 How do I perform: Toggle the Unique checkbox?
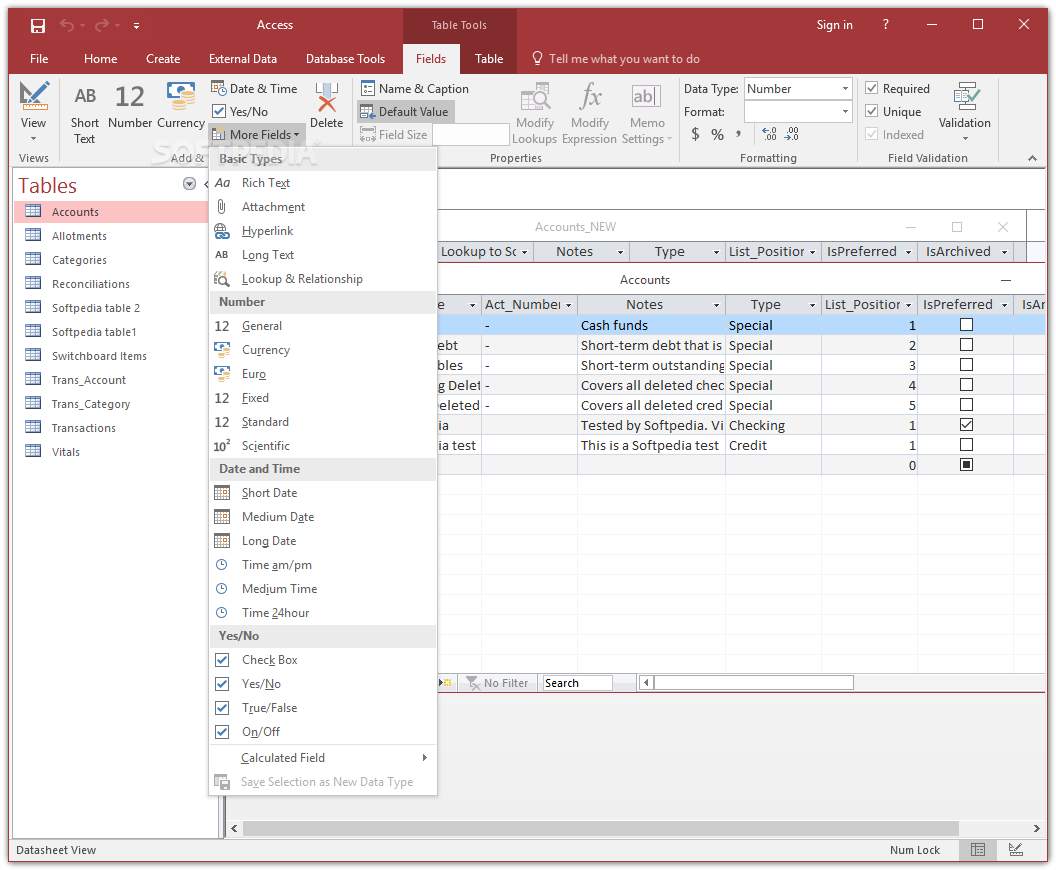pyautogui.click(x=871, y=111)
